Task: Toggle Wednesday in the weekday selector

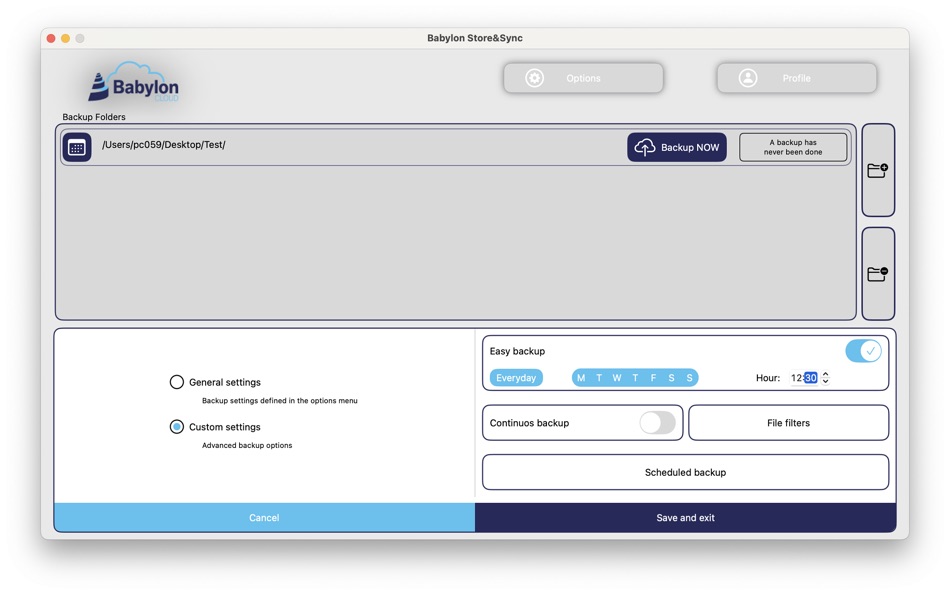Action: [x=617, y=378]
